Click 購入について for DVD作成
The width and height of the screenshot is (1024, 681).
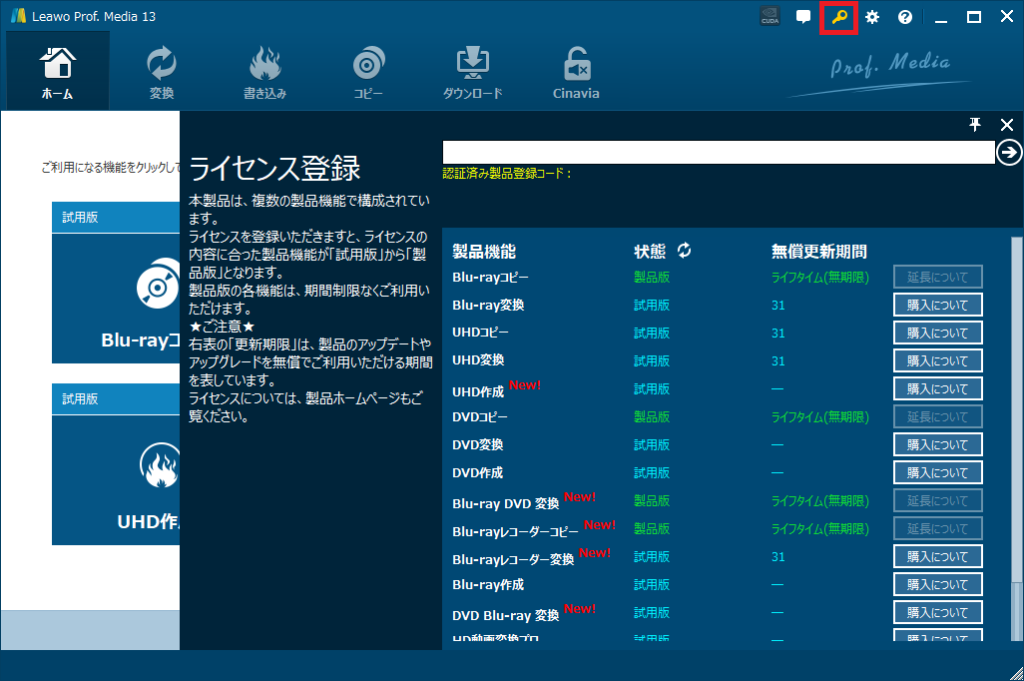click(x=938, y=473)
